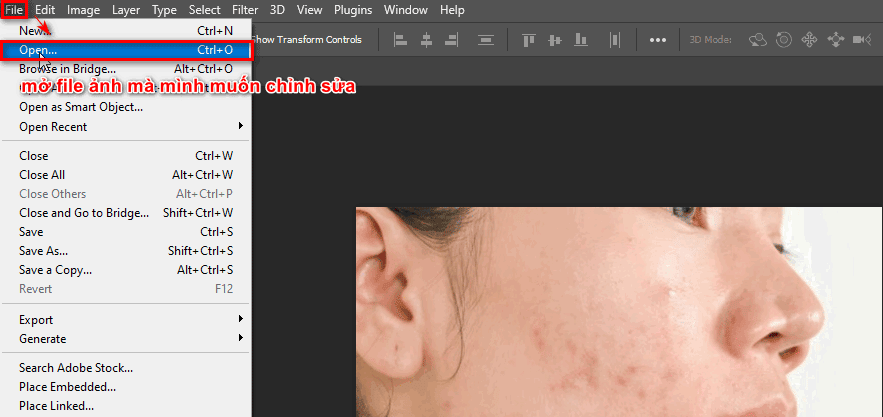This screenshot has height=417, width=883.
Task: Open the Select menu
Action: pos(204,10)
